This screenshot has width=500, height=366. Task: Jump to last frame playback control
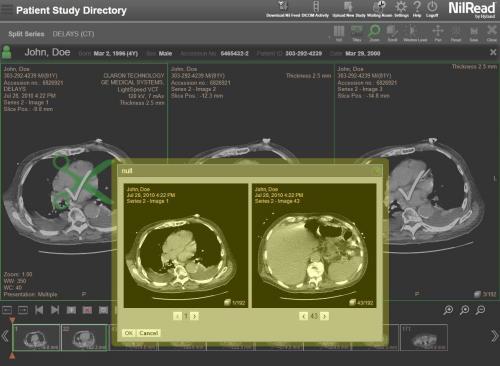(55, 310)
